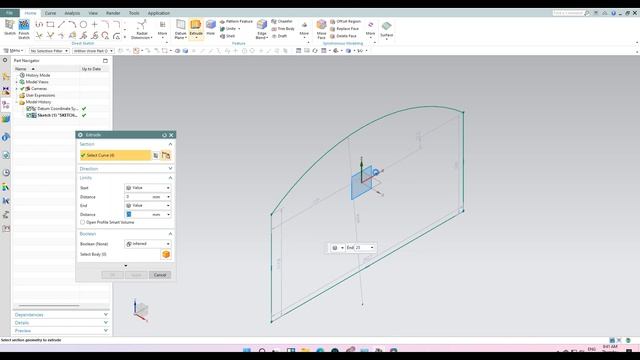Image resolution: width=640 pixels, height=360 pixels.
Task: Click the Curve selection icon beside Select Curve
Action: pos(166,155)
